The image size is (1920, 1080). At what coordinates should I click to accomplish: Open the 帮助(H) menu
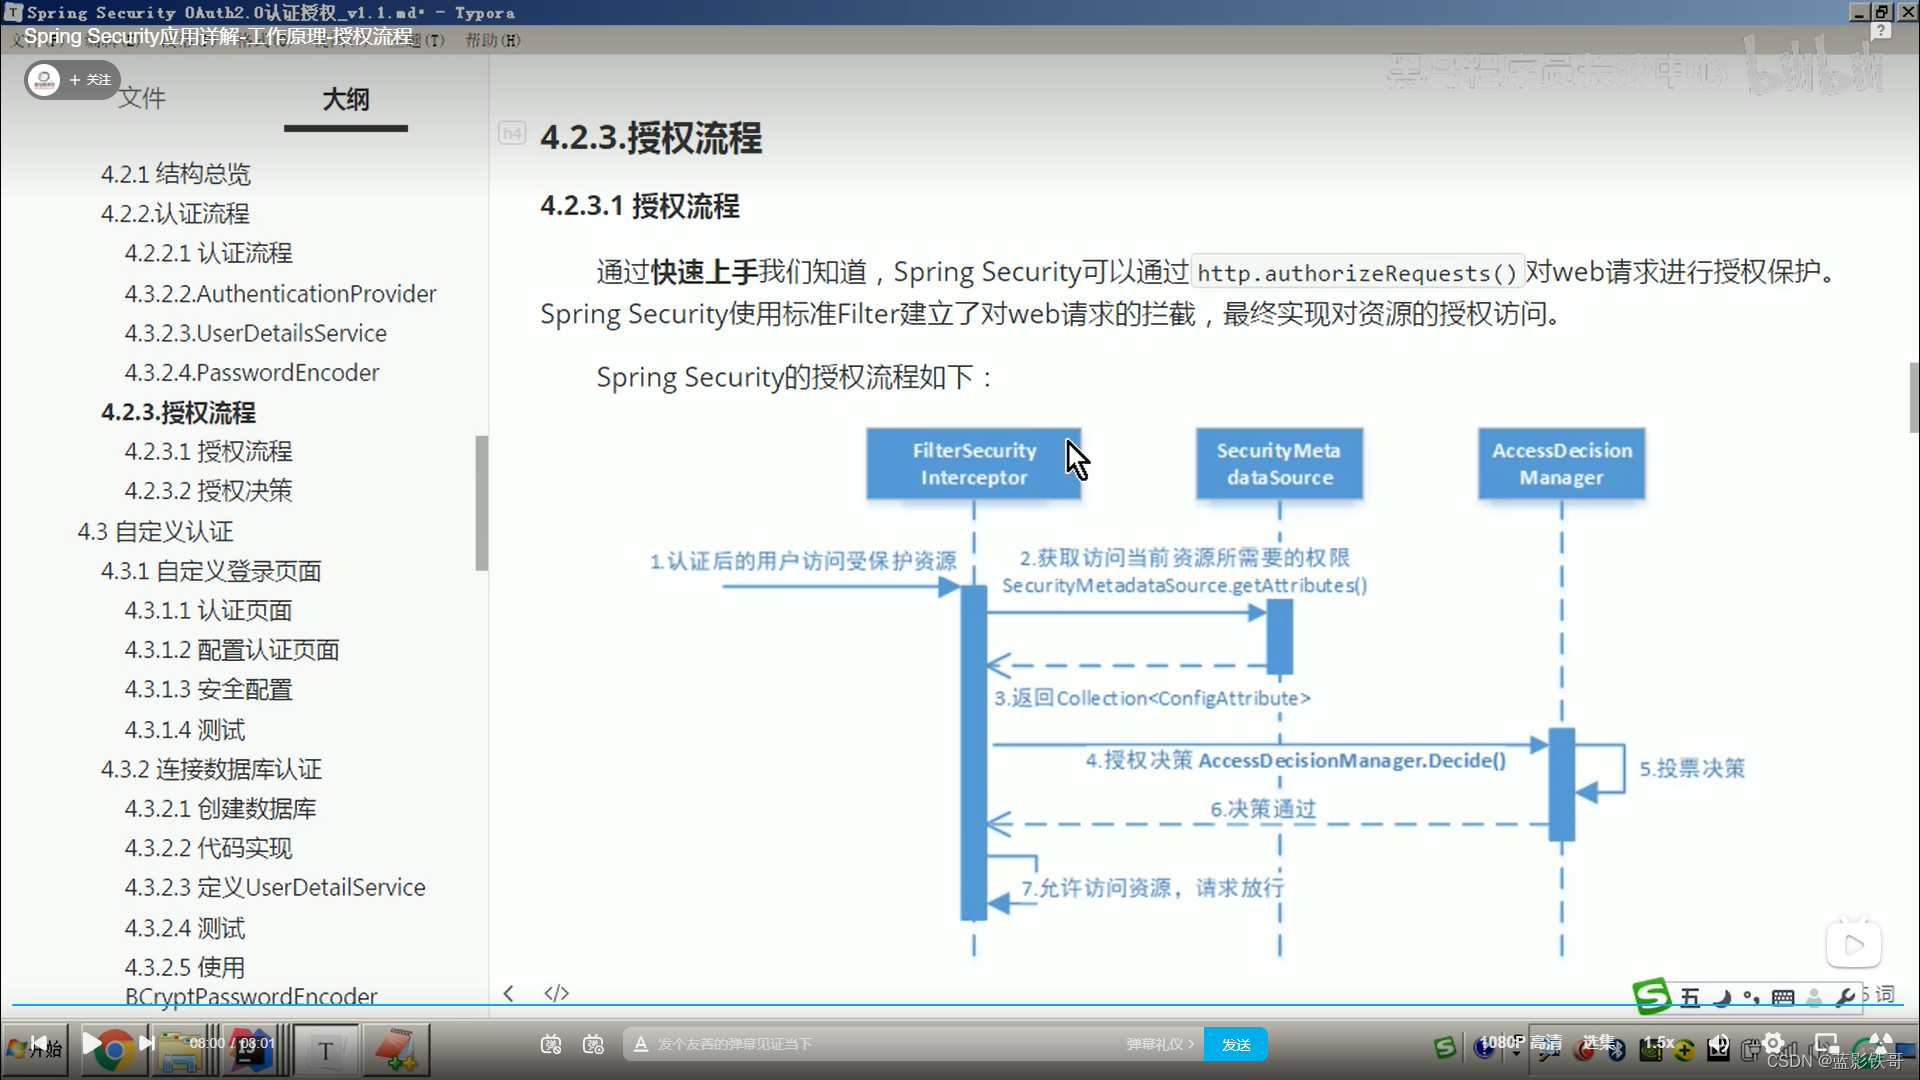click(x=493, y=40)
